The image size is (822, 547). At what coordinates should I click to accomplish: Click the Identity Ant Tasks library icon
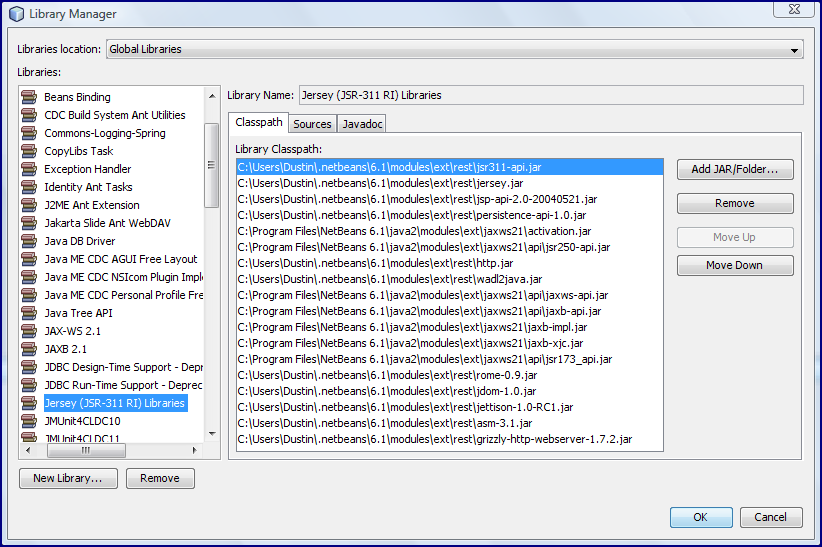[x=29, y=187]
